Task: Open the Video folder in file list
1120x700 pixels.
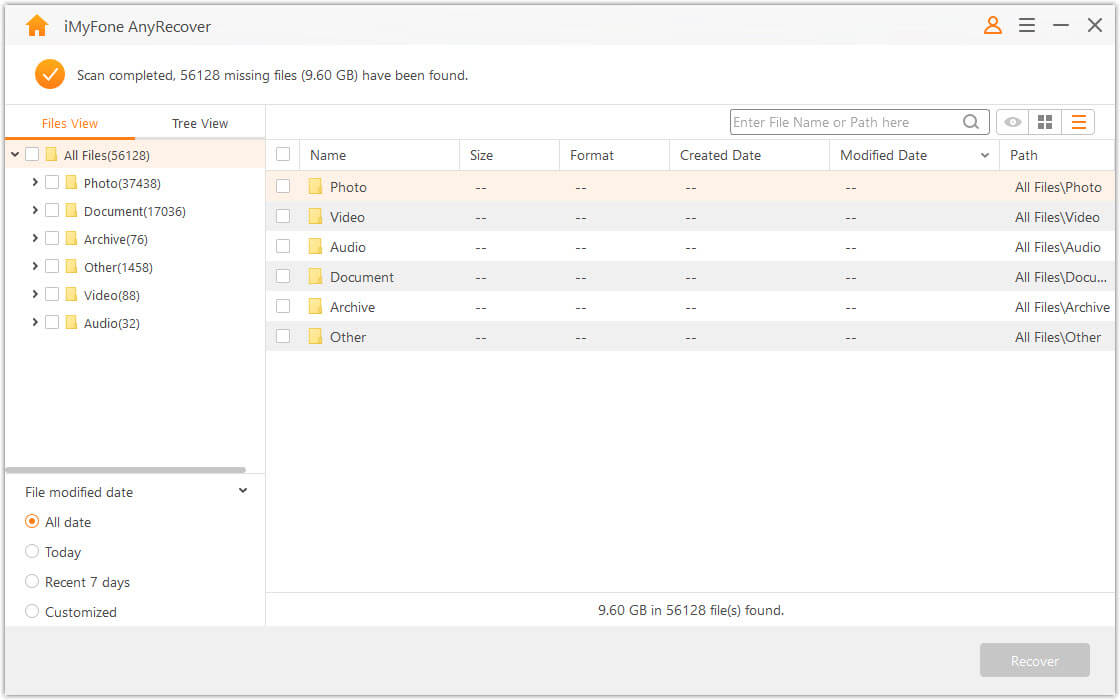Action: tap(347, 217)
